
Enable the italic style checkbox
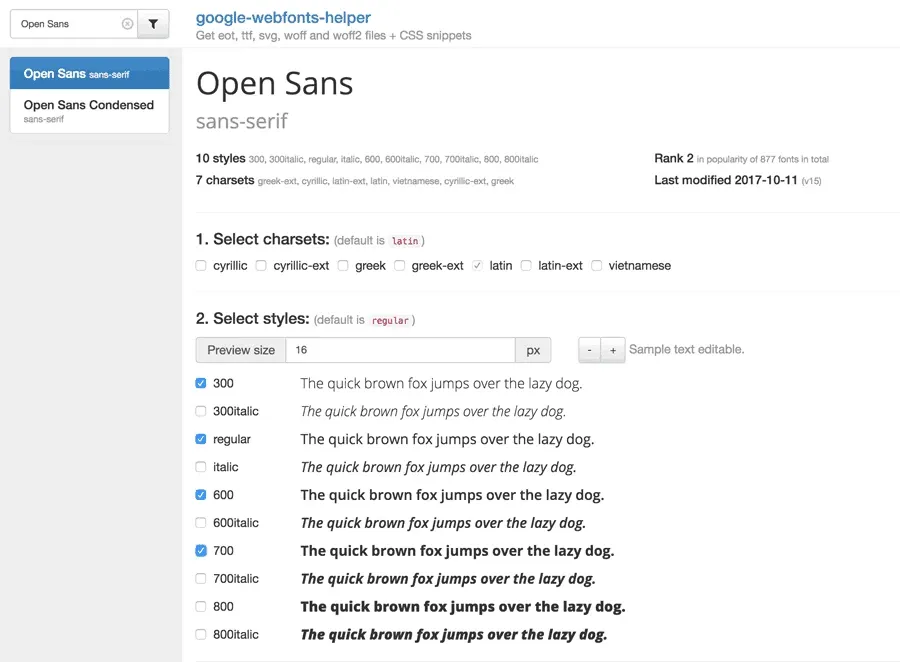coord(201,467)
